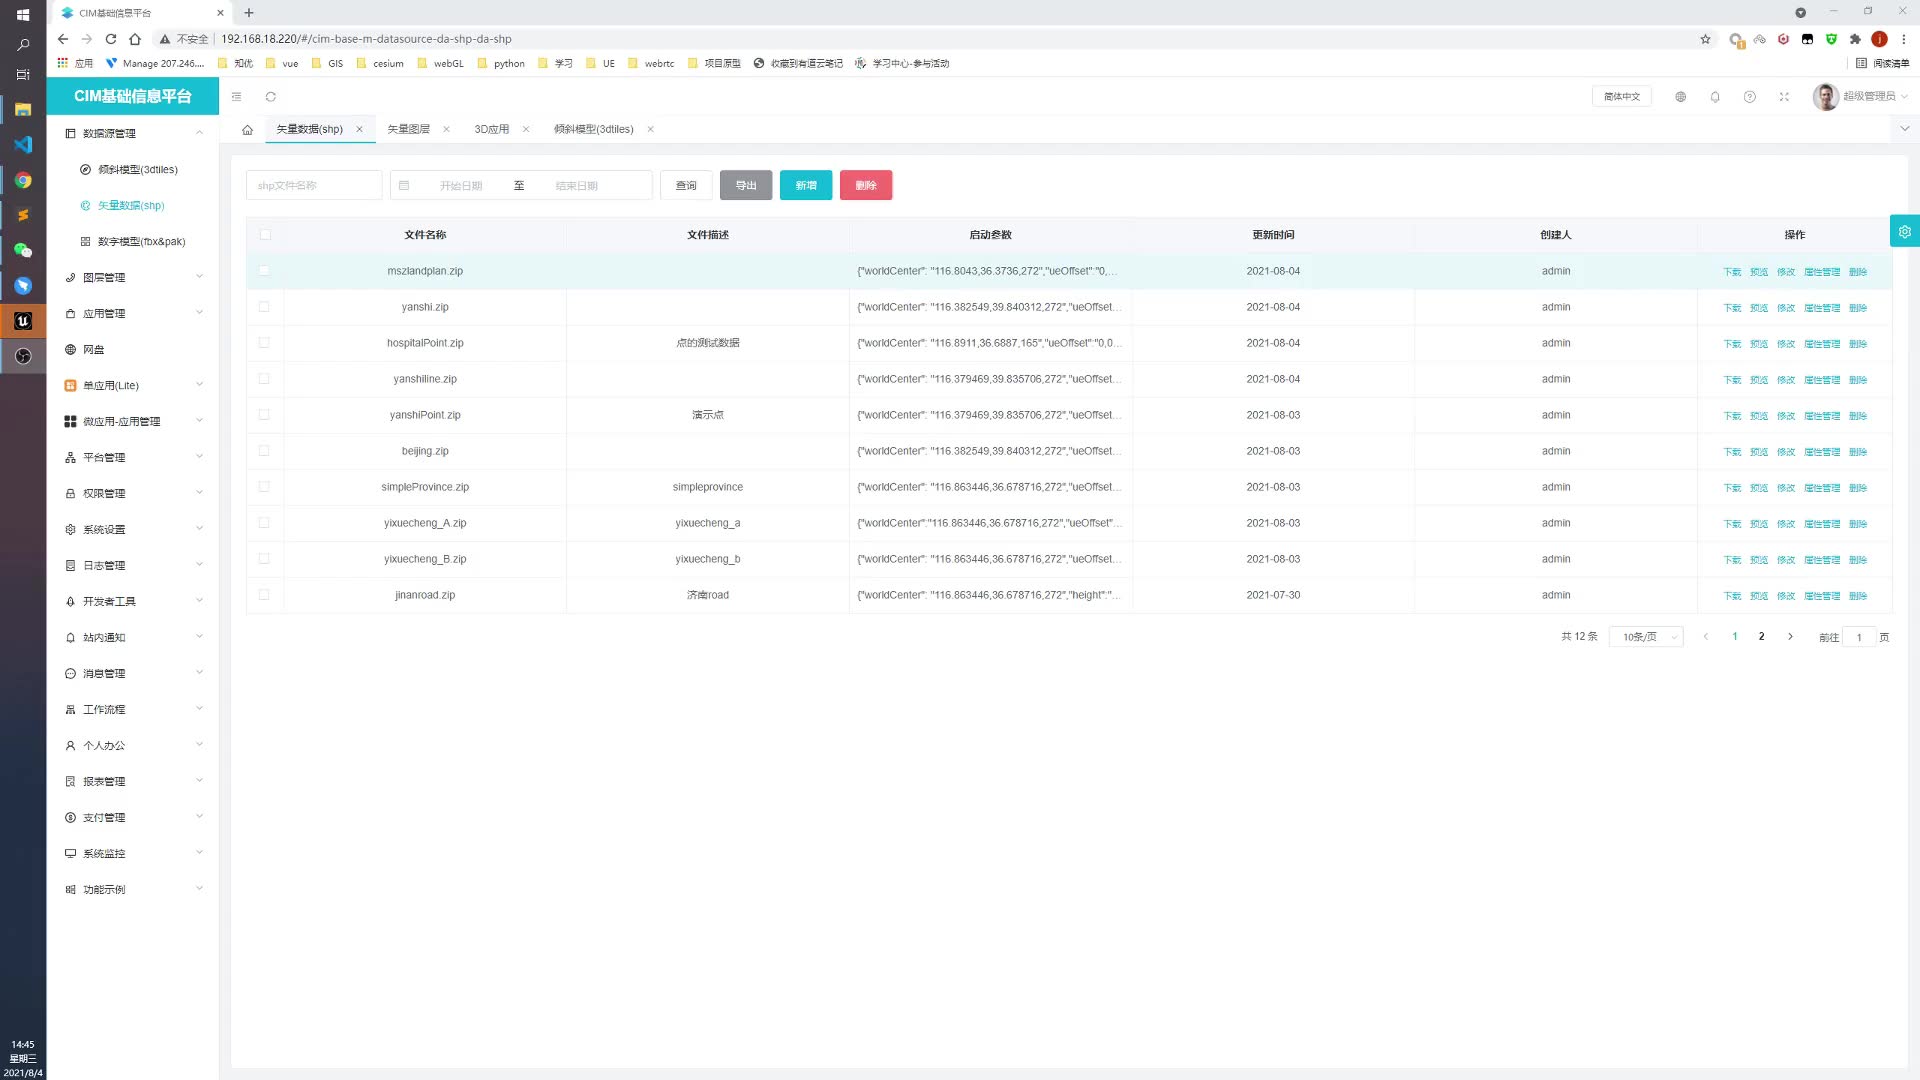The height and width of the screenshot is (1080, 1920).
Task: Go to page 2 of results
Action: [1762, 637]
